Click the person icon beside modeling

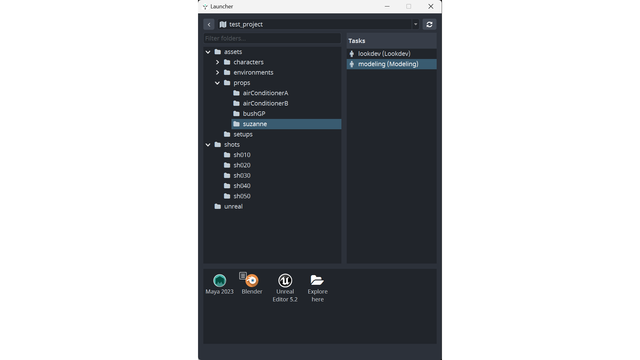pos(352,64)
